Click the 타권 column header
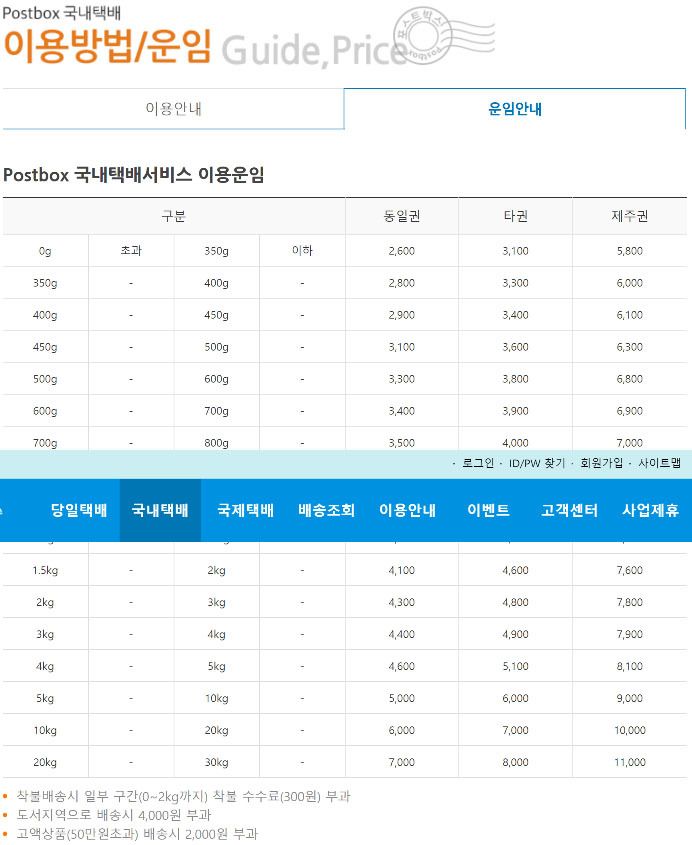692x845 pixels. coord(515,216)
